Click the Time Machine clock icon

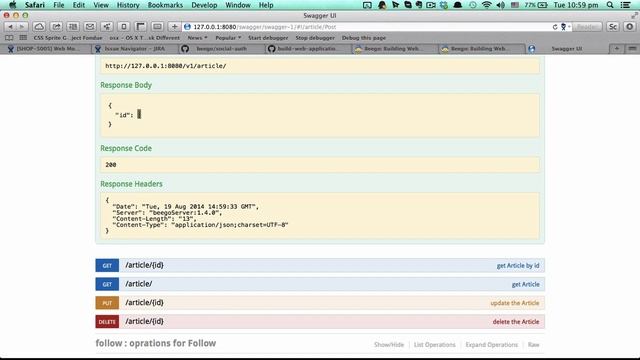click(x=472, y=5)
